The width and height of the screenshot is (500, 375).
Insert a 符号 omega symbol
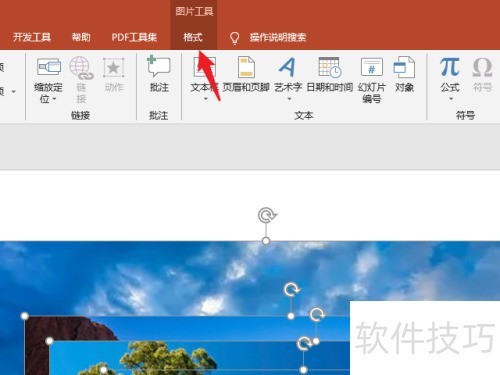482,74
